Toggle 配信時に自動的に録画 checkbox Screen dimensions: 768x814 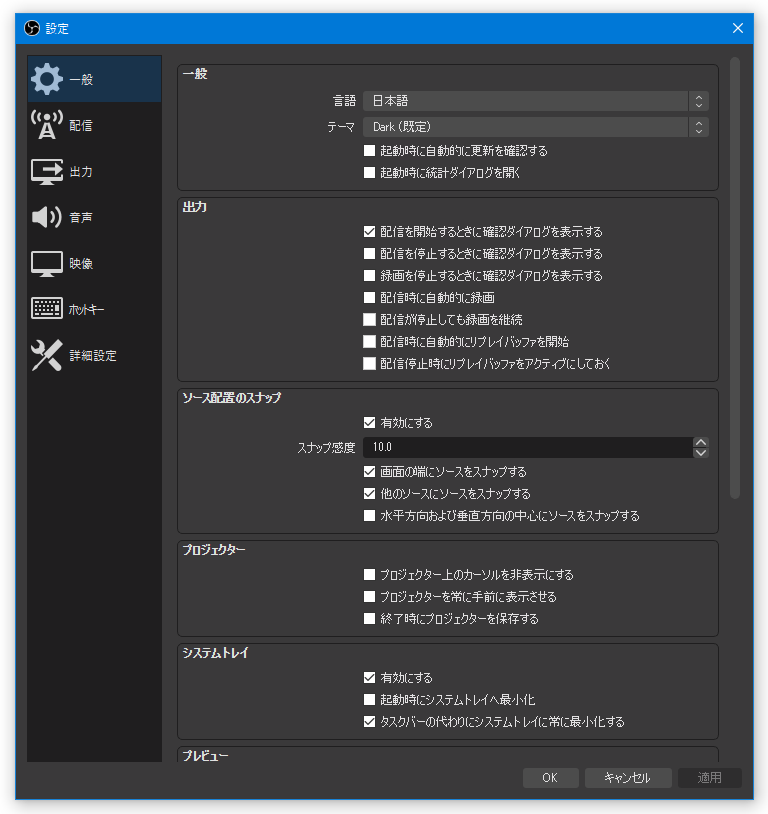369,297
